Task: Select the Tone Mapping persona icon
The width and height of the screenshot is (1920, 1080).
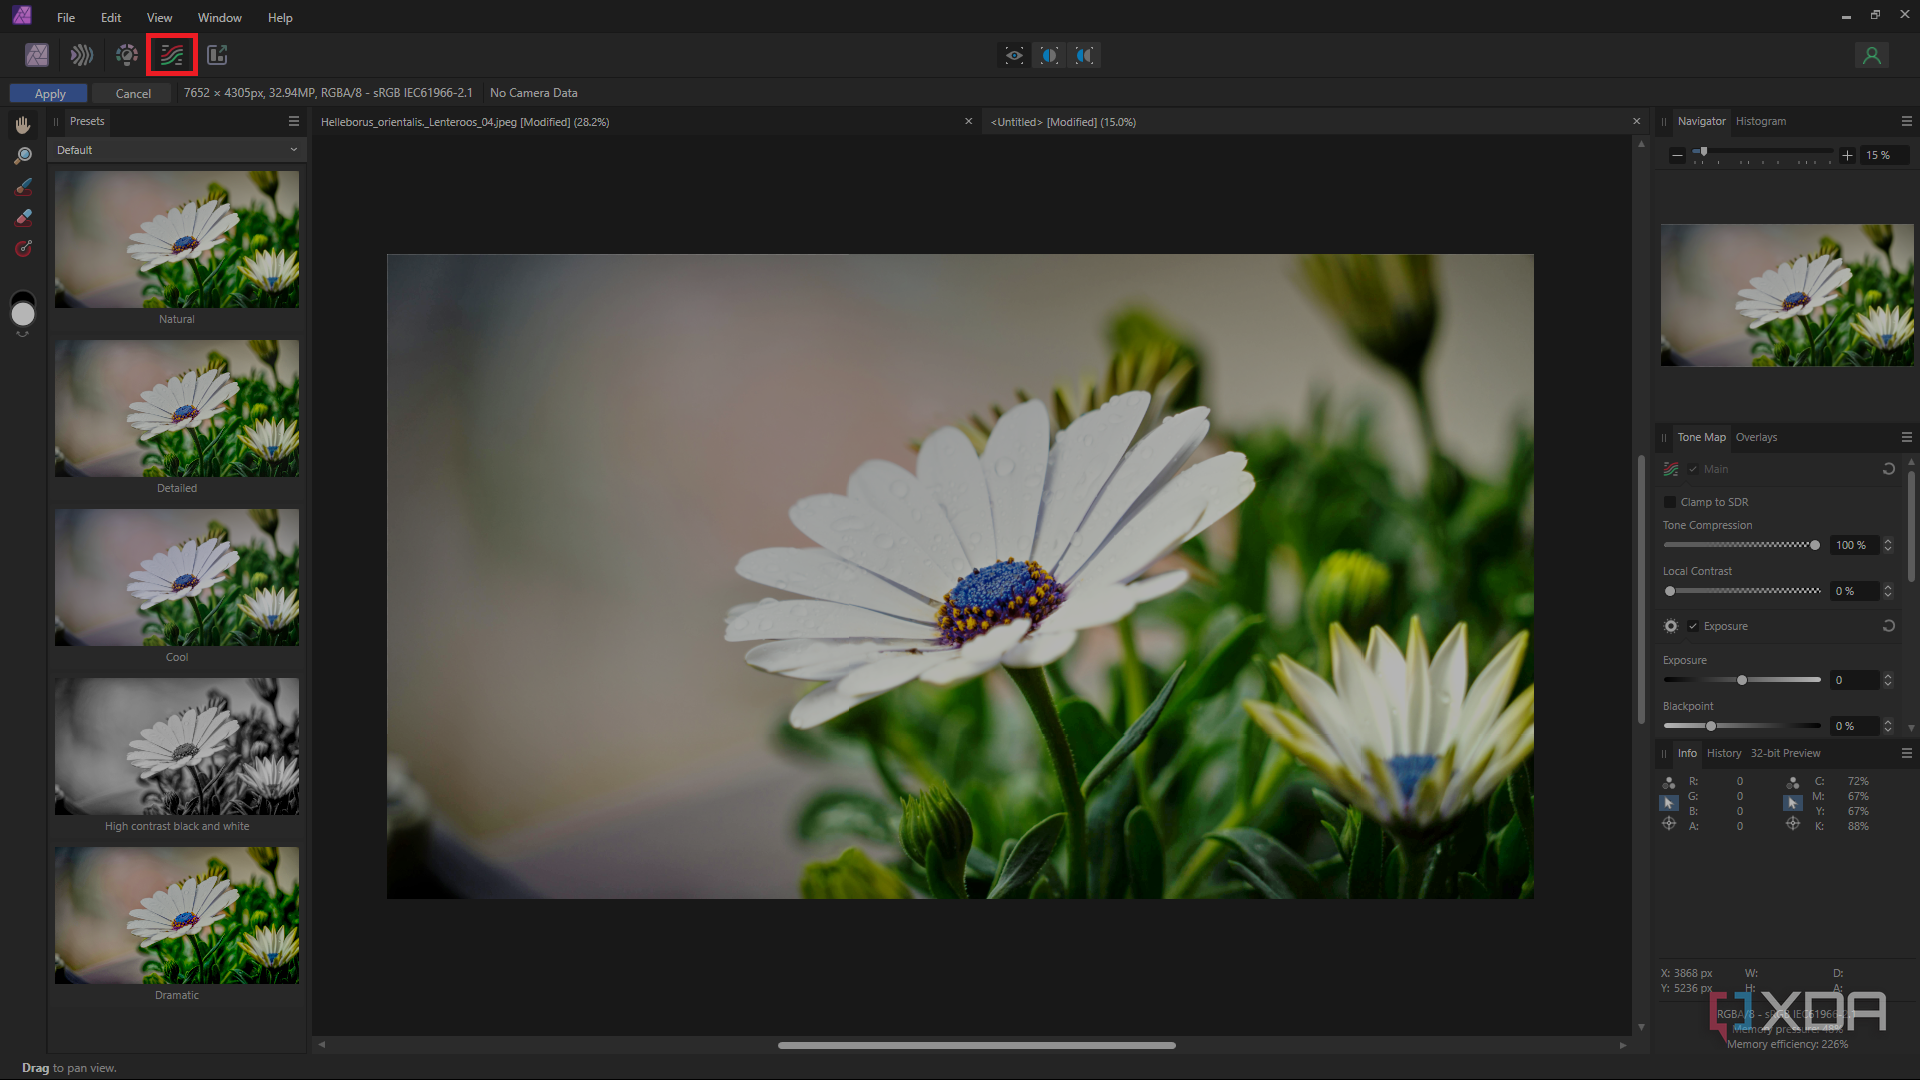Action: pos(172,55)
